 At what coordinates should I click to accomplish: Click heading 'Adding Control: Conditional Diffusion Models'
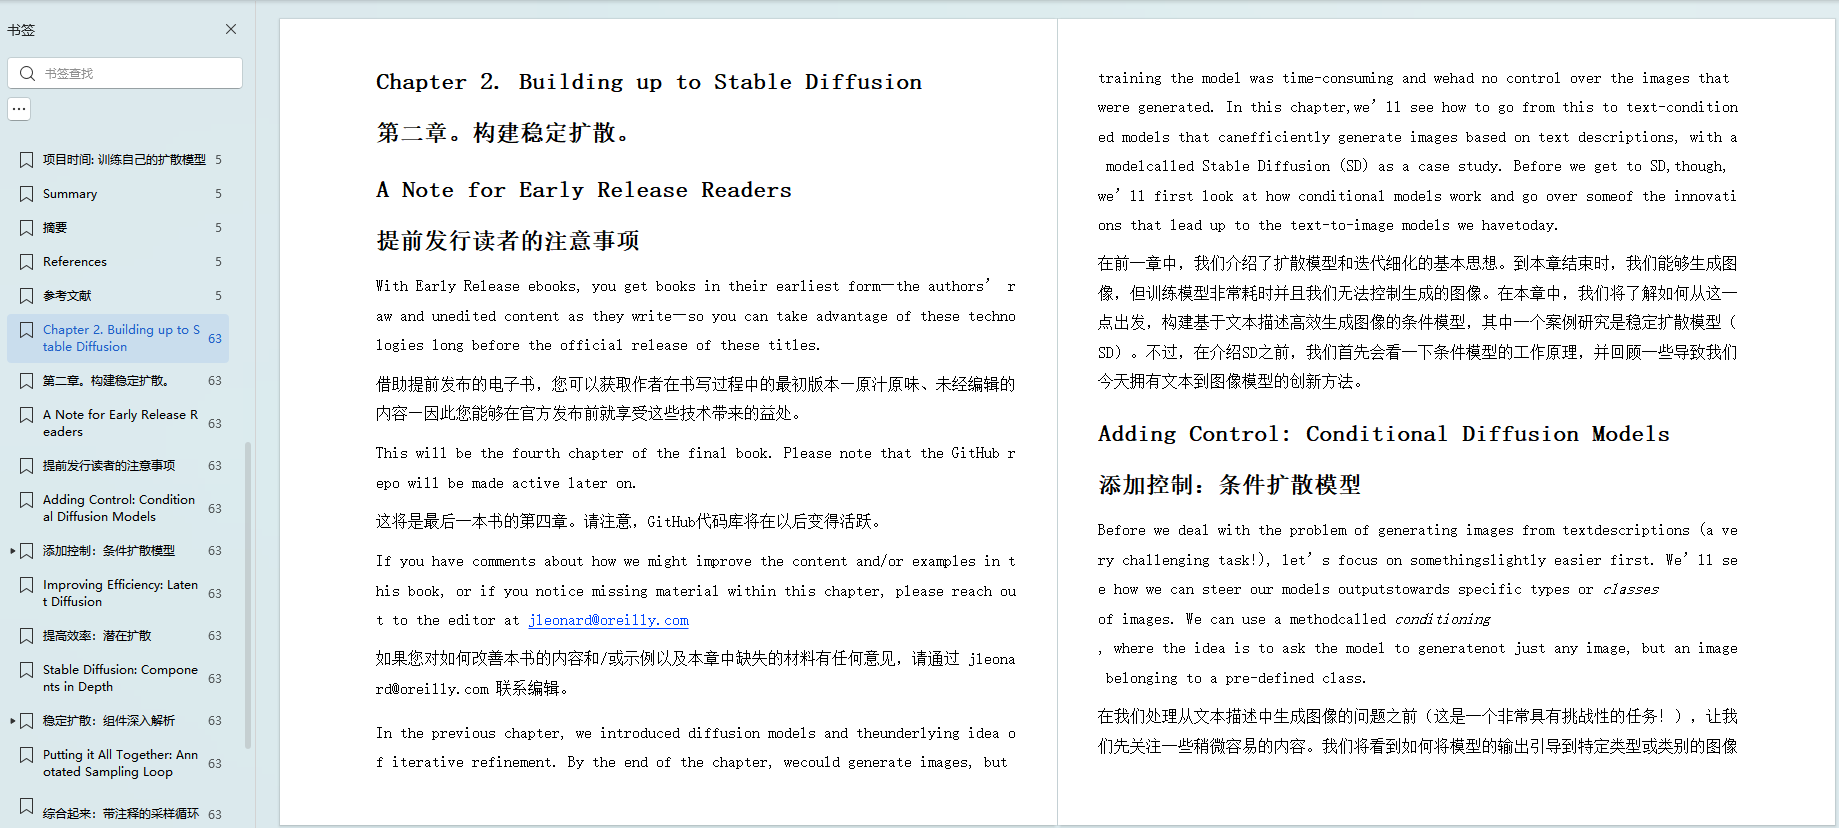(x=1384, y=434)
